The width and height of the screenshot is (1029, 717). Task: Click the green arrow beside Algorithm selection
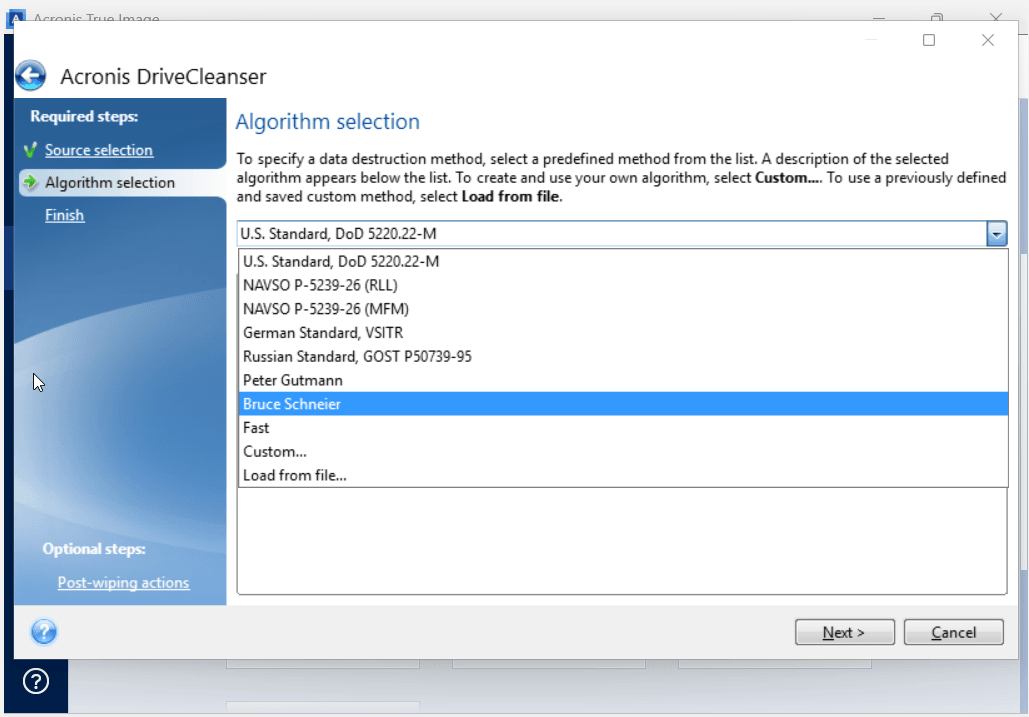point(30,182)
